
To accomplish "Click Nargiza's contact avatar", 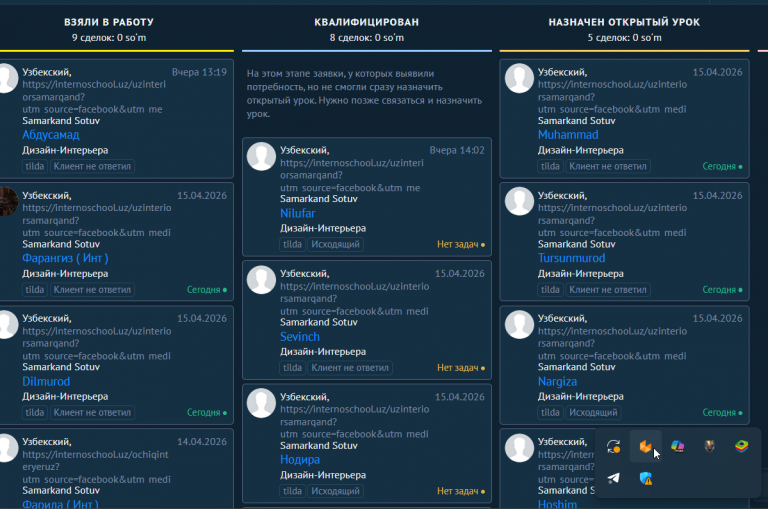I will pos(519,325).
